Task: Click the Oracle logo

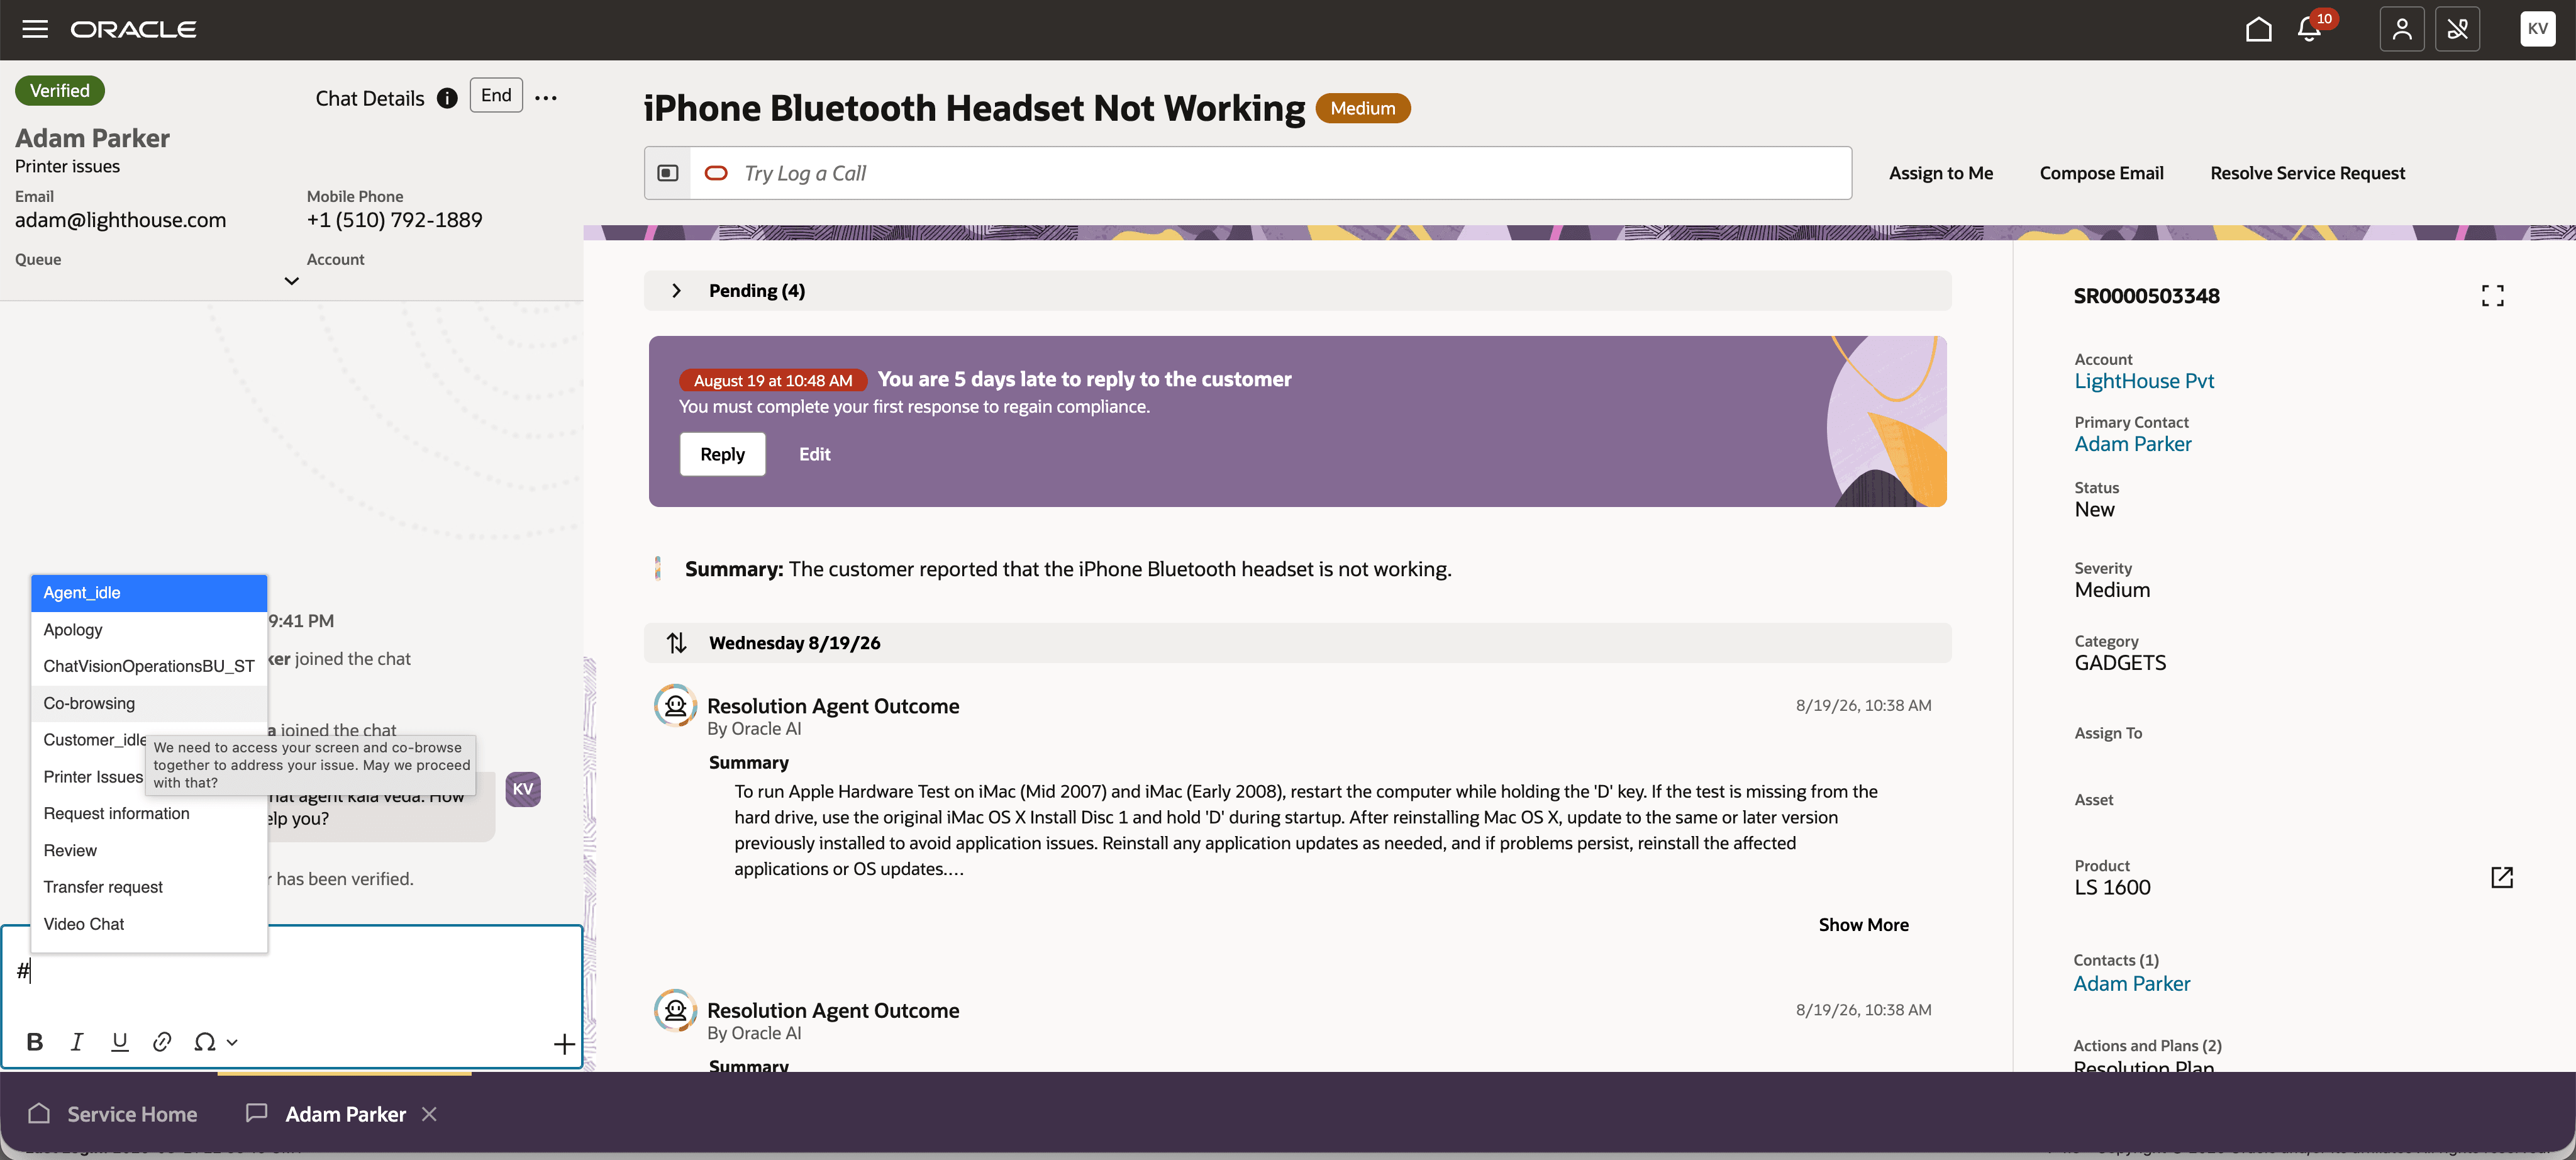Action: (x=133, y=29)
